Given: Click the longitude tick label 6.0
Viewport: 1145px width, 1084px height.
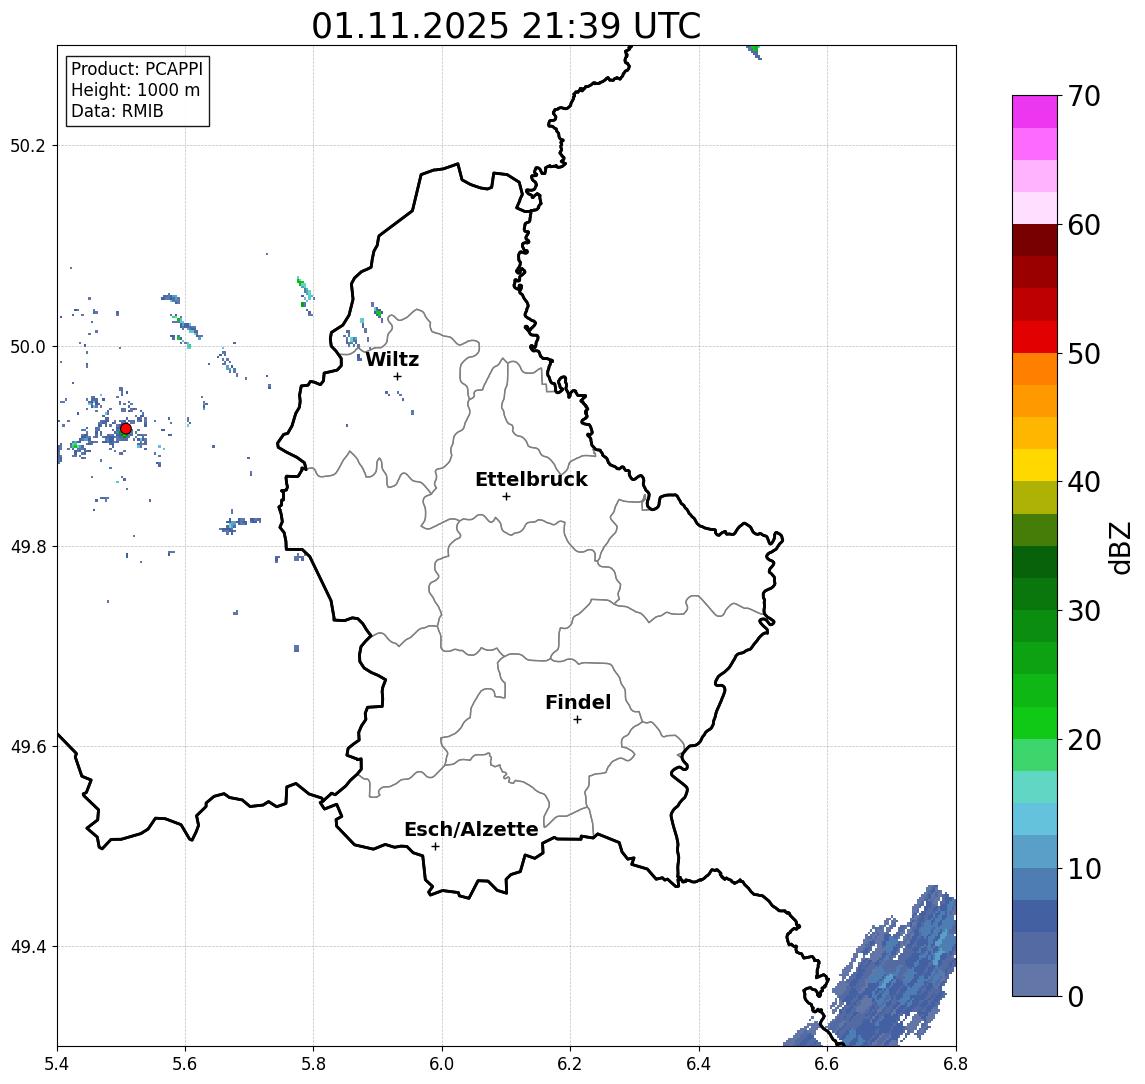Looking at the screenshot, I should 442,1064.
